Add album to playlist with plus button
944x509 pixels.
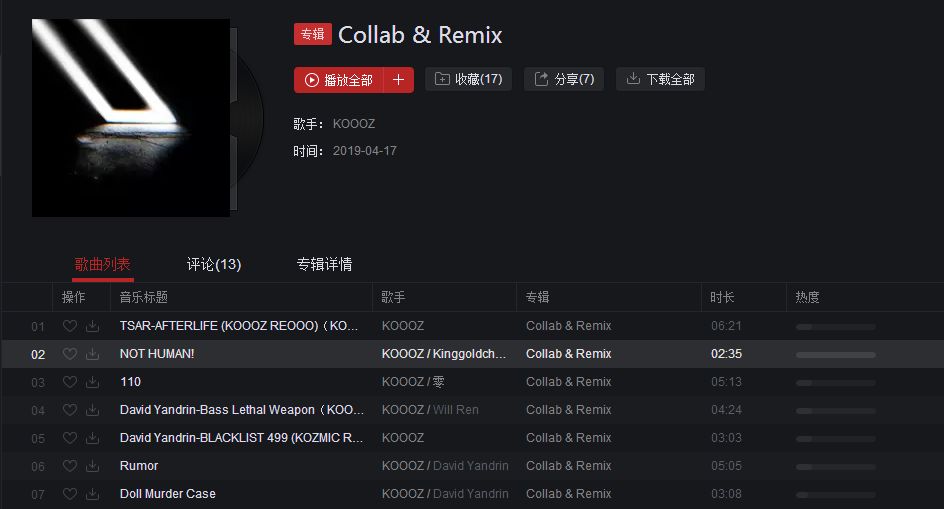[399, 80]
